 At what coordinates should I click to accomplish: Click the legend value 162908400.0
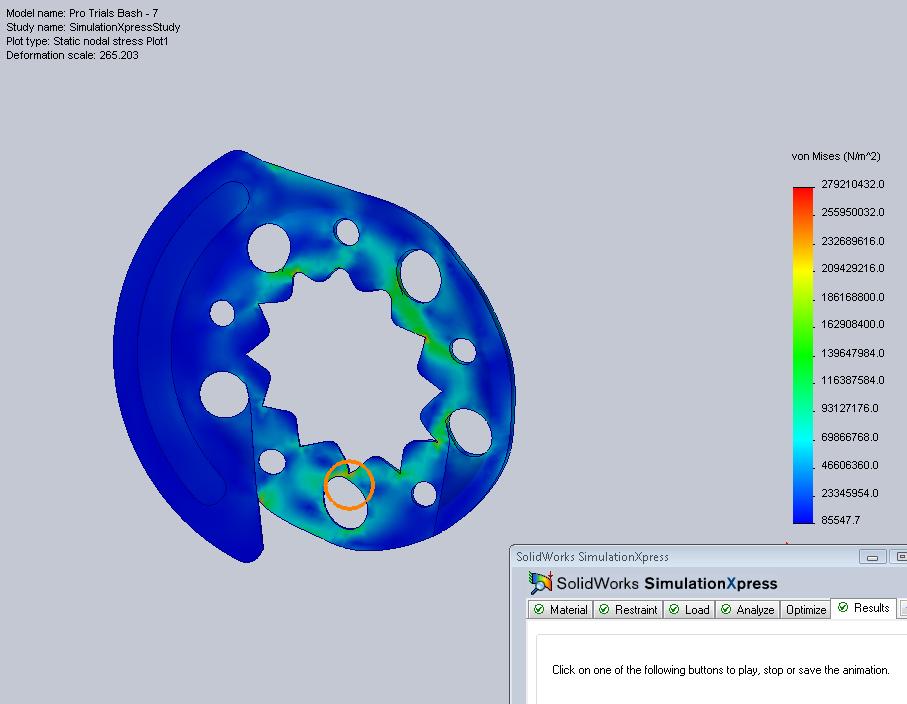click(853, 324)
